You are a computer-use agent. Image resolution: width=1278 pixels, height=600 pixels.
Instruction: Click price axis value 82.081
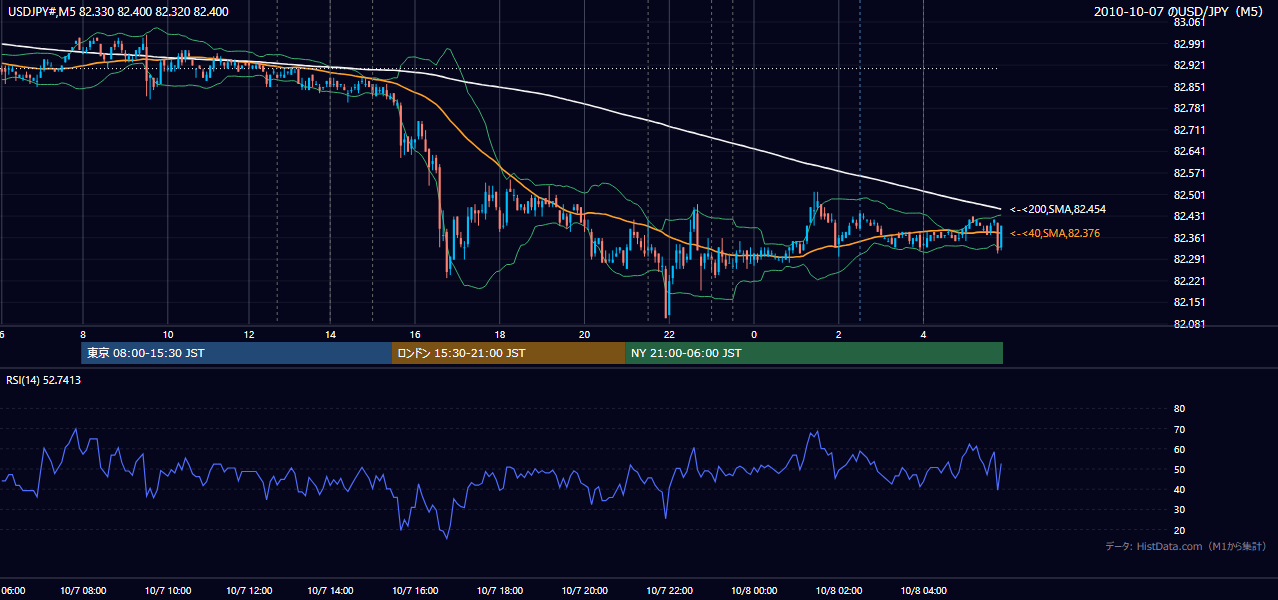(1189, 324)
